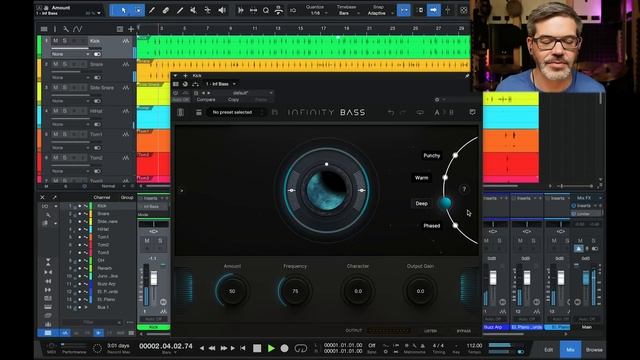Select the Deep character mode
This screenshot has width=640, height=360.
click(422, 203)
